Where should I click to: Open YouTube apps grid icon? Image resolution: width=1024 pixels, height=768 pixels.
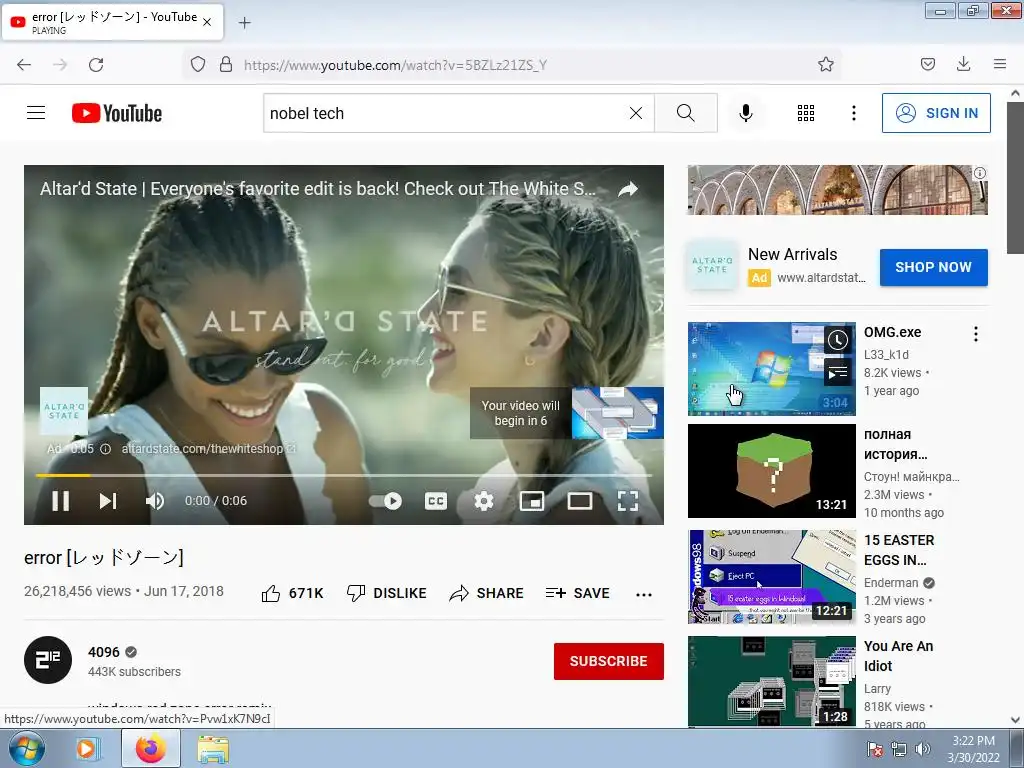click(806, 113)
